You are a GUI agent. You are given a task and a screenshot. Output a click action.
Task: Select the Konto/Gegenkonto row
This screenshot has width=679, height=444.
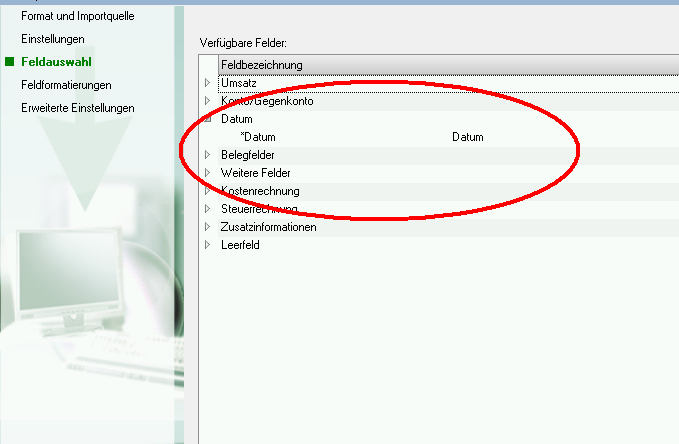(449, 101)
